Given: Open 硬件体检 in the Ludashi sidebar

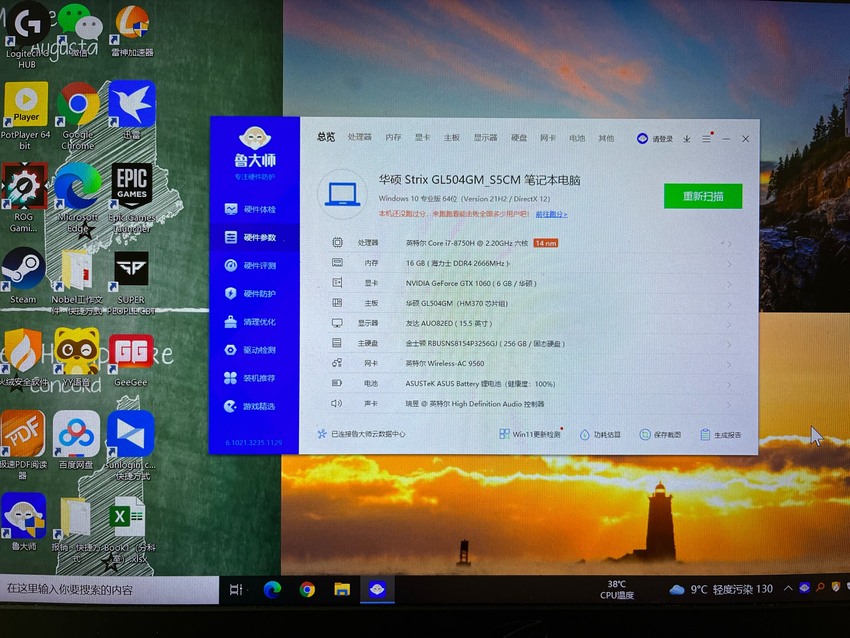Looking at the screenshot, I should click(250, 209).
